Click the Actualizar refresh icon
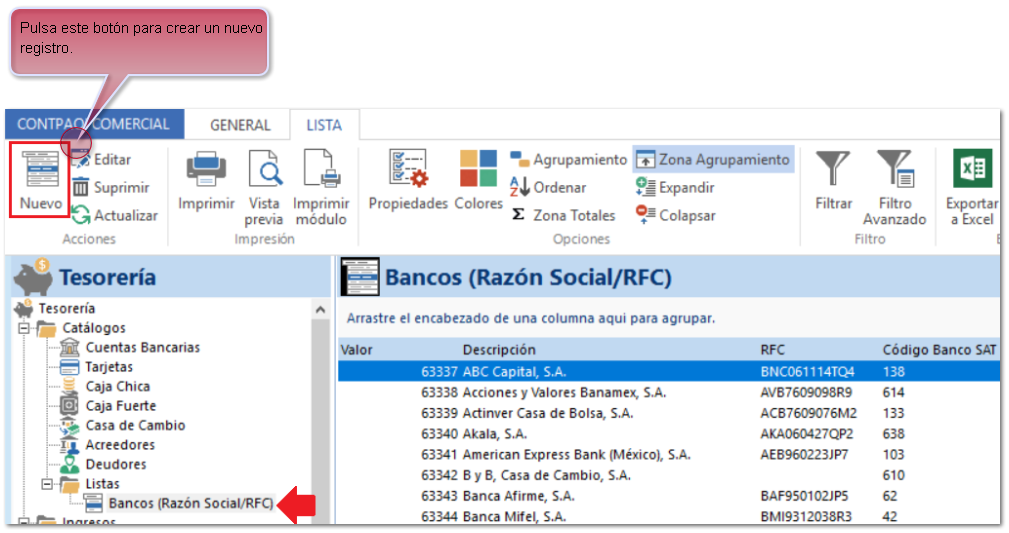 (x=80, y=215)
